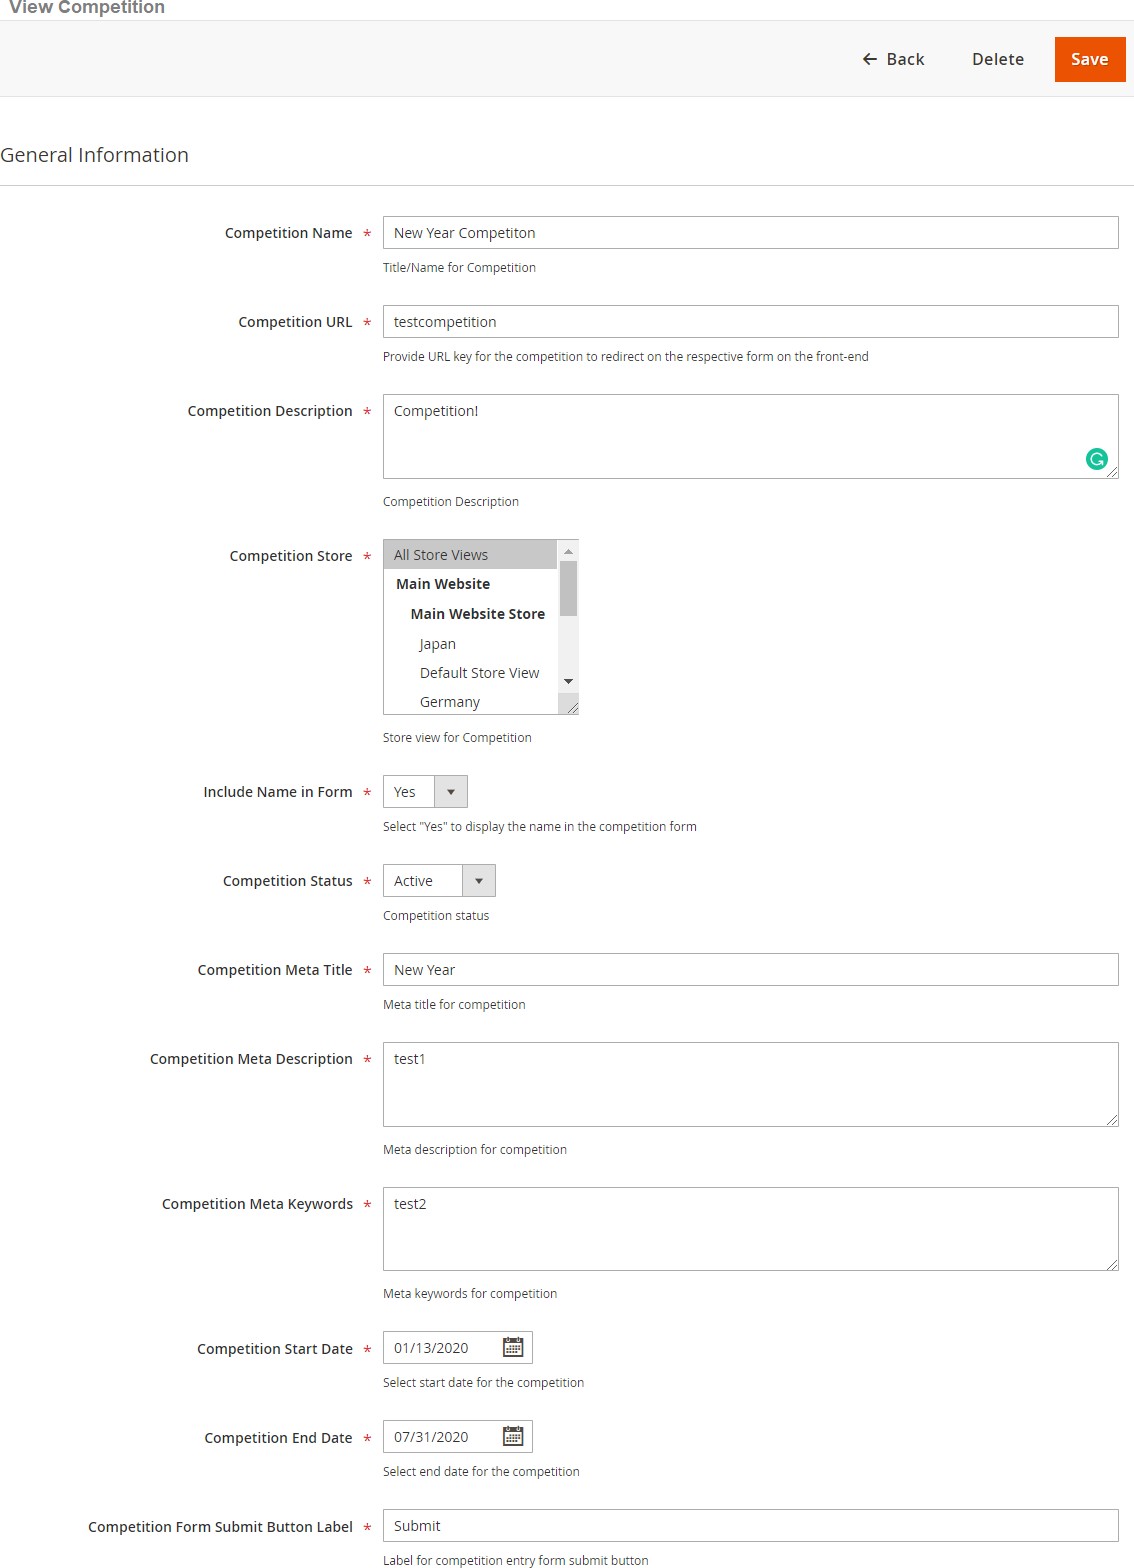The height and width of the screenshot is (1568, 1134).
Task: Click the Competition Name input field
Action: pos(750,233)
